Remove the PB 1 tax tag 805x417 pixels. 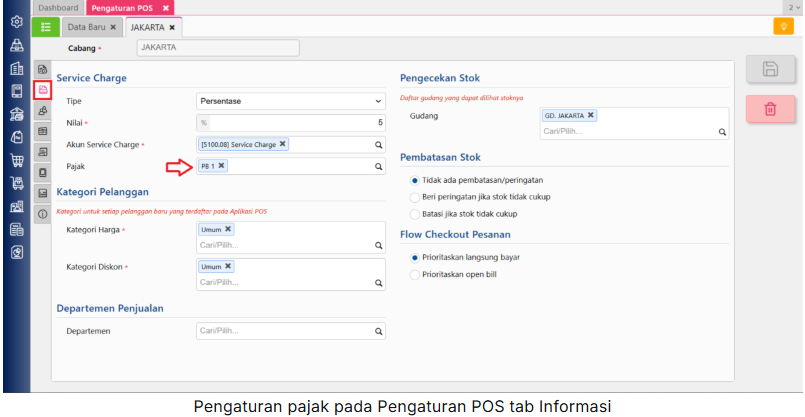click(221, 166)
